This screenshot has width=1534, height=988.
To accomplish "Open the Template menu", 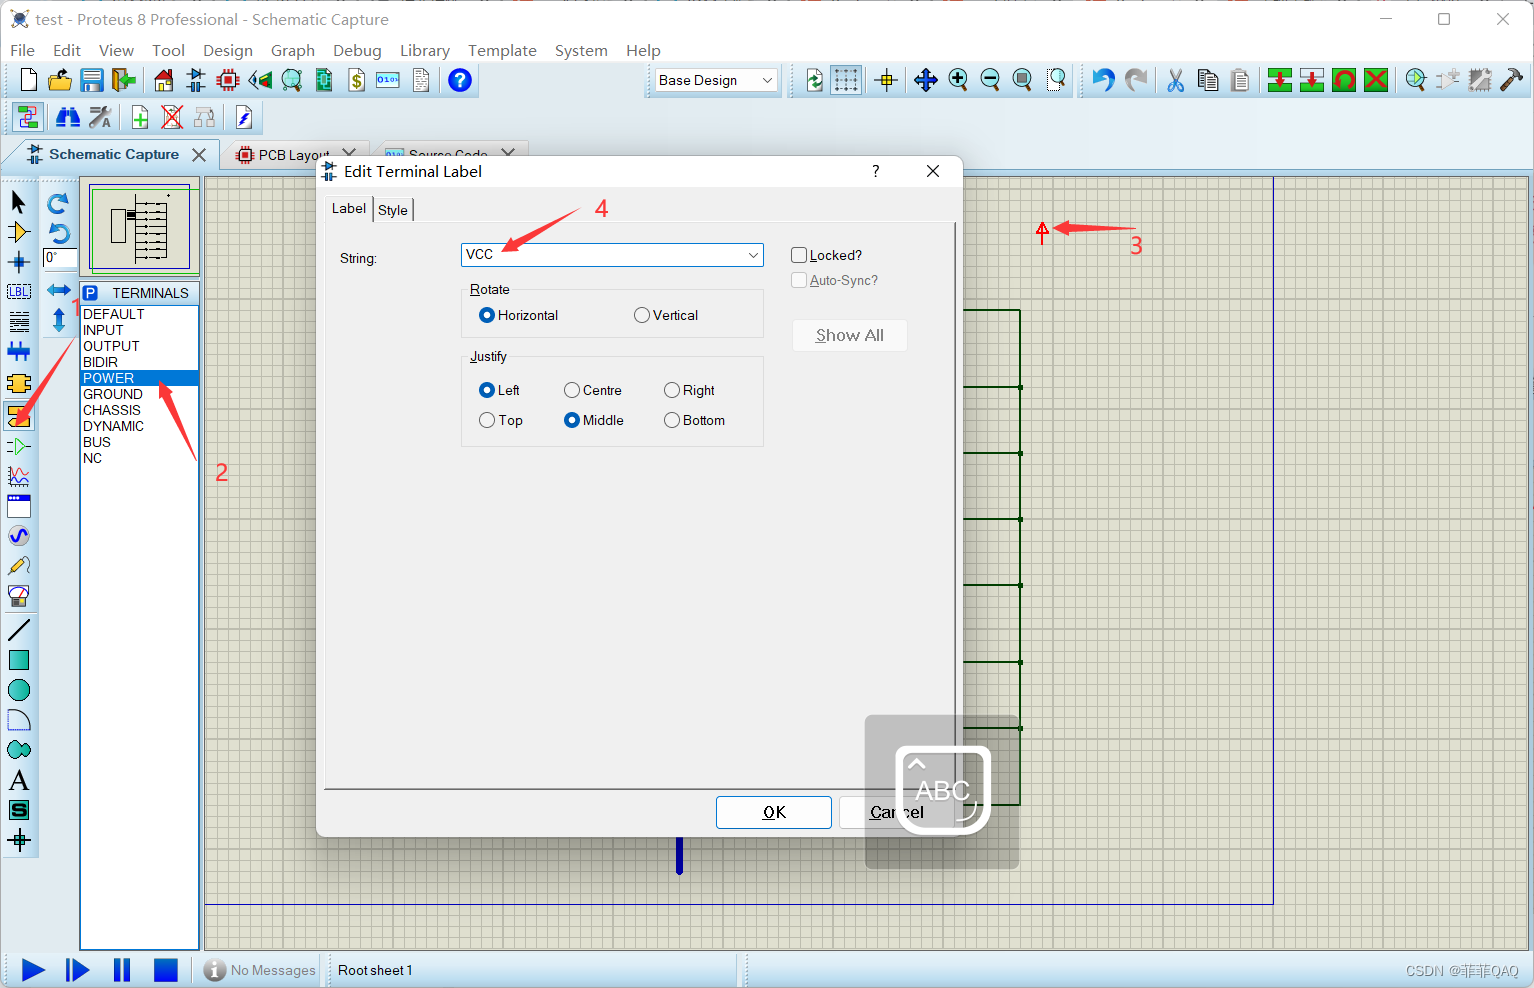I will tap(502, 50).
